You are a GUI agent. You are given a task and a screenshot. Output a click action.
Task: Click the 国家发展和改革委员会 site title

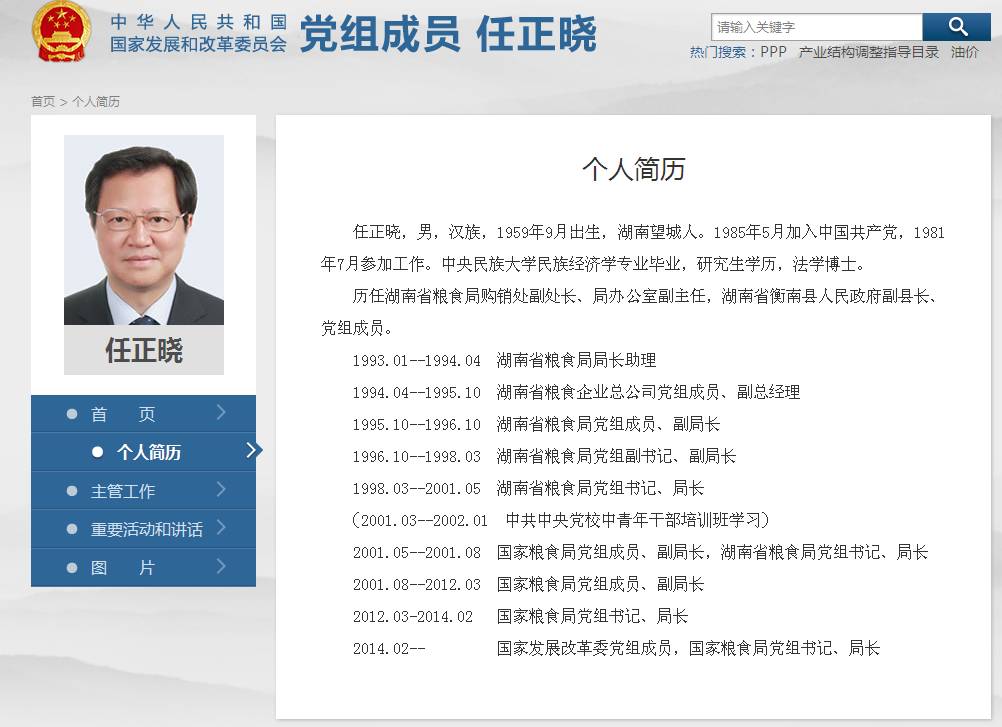point(199,44)
